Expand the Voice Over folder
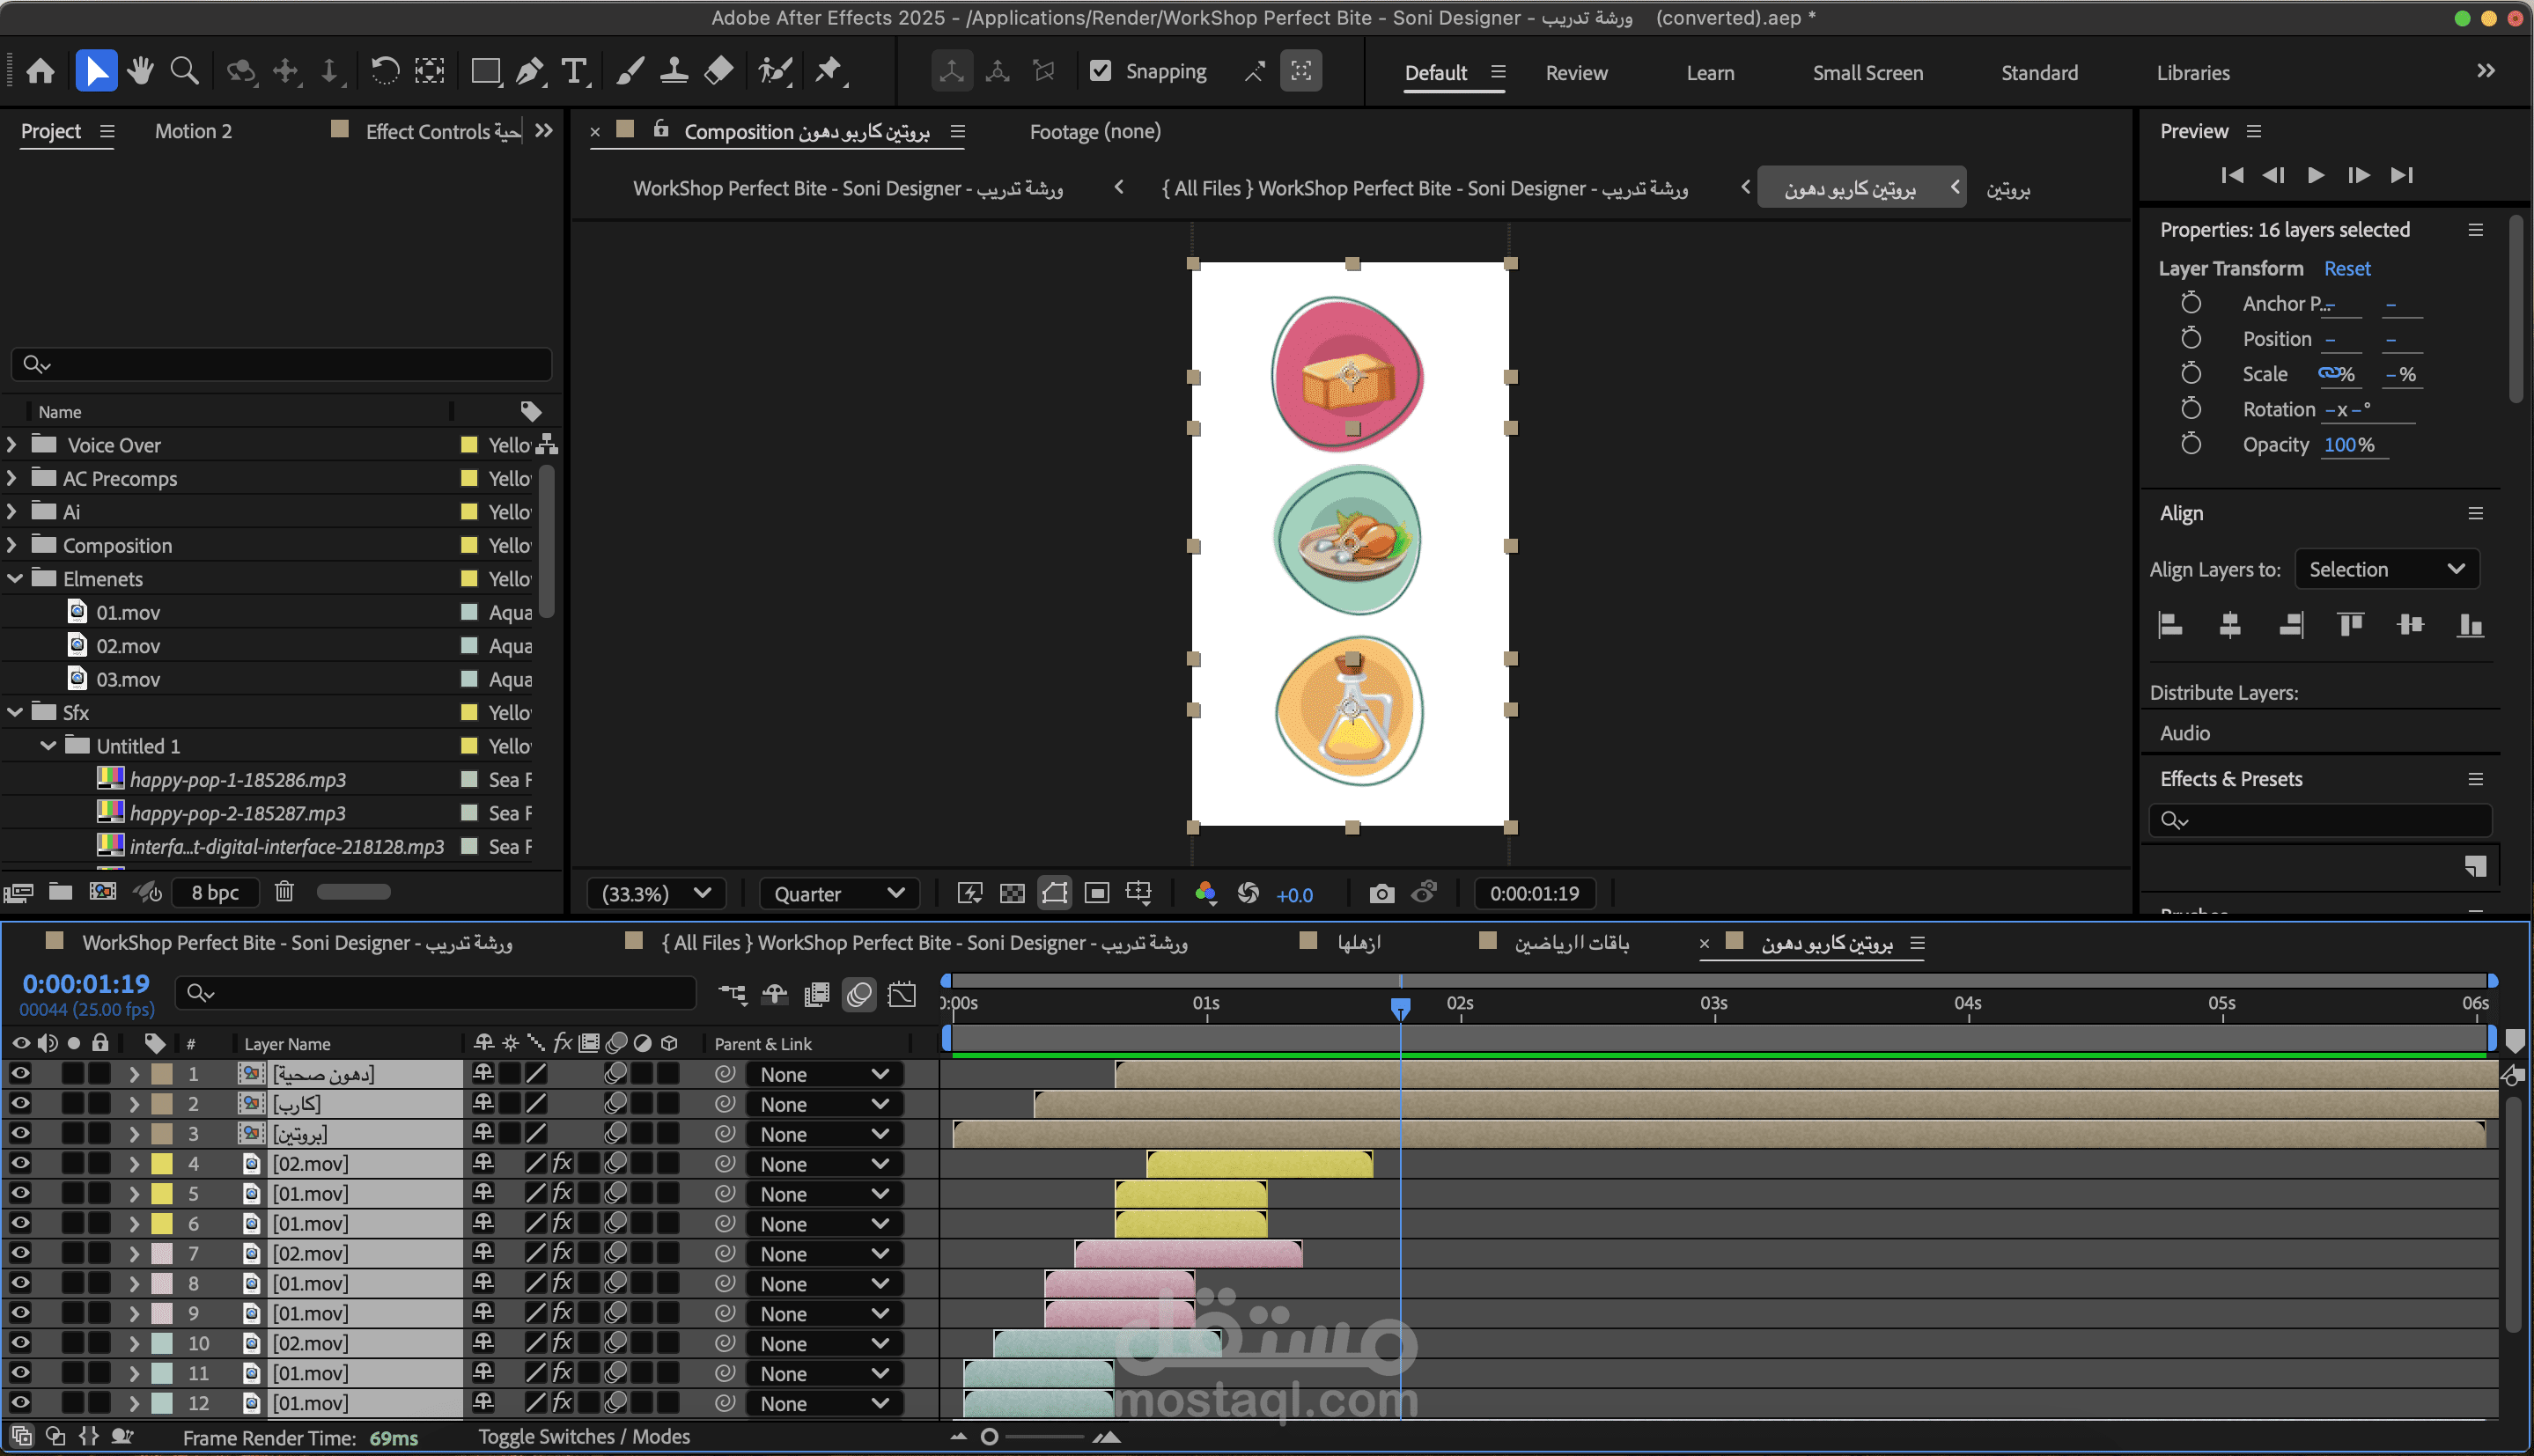2534x1456 pixels. pyautogui.click(x=12, y=445)
